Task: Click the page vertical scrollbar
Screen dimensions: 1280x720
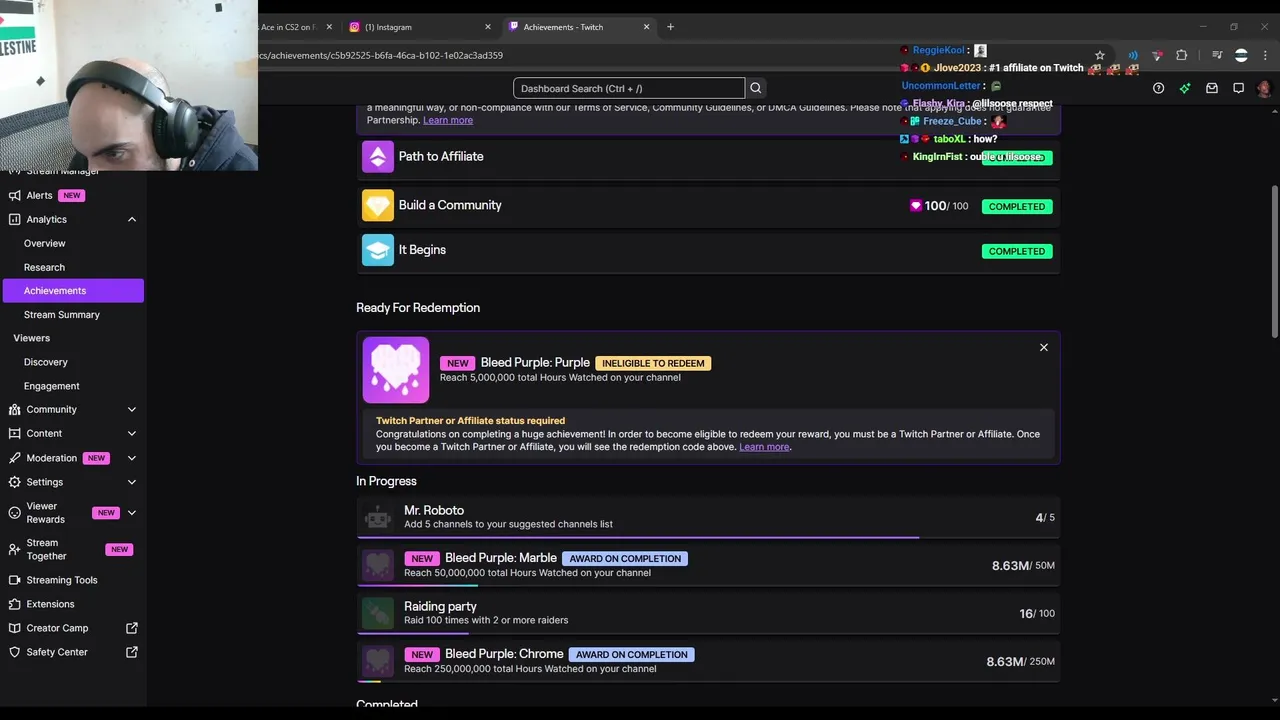Action: (1274, 262)
